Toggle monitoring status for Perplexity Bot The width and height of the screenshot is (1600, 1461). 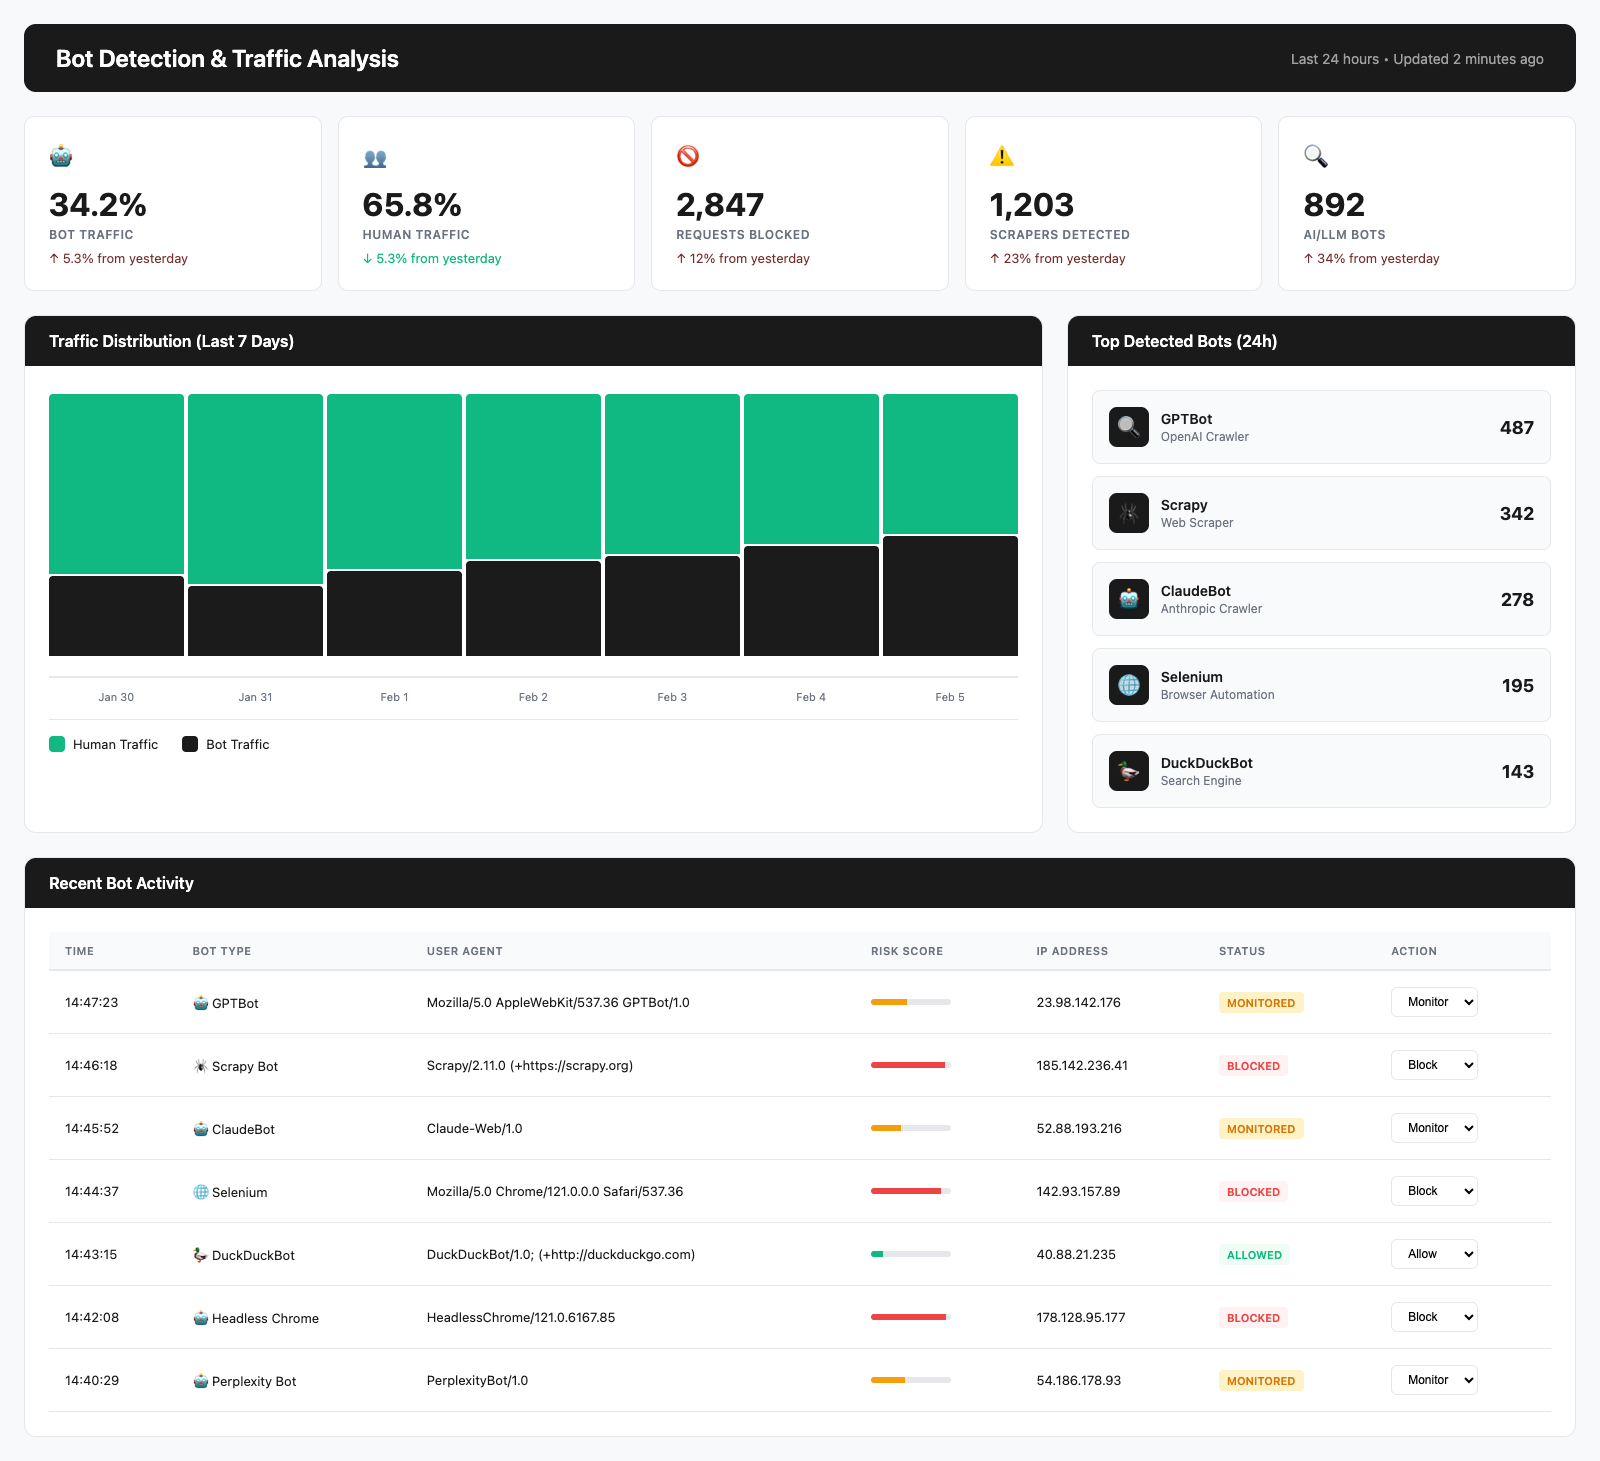click(1261, 1380)
